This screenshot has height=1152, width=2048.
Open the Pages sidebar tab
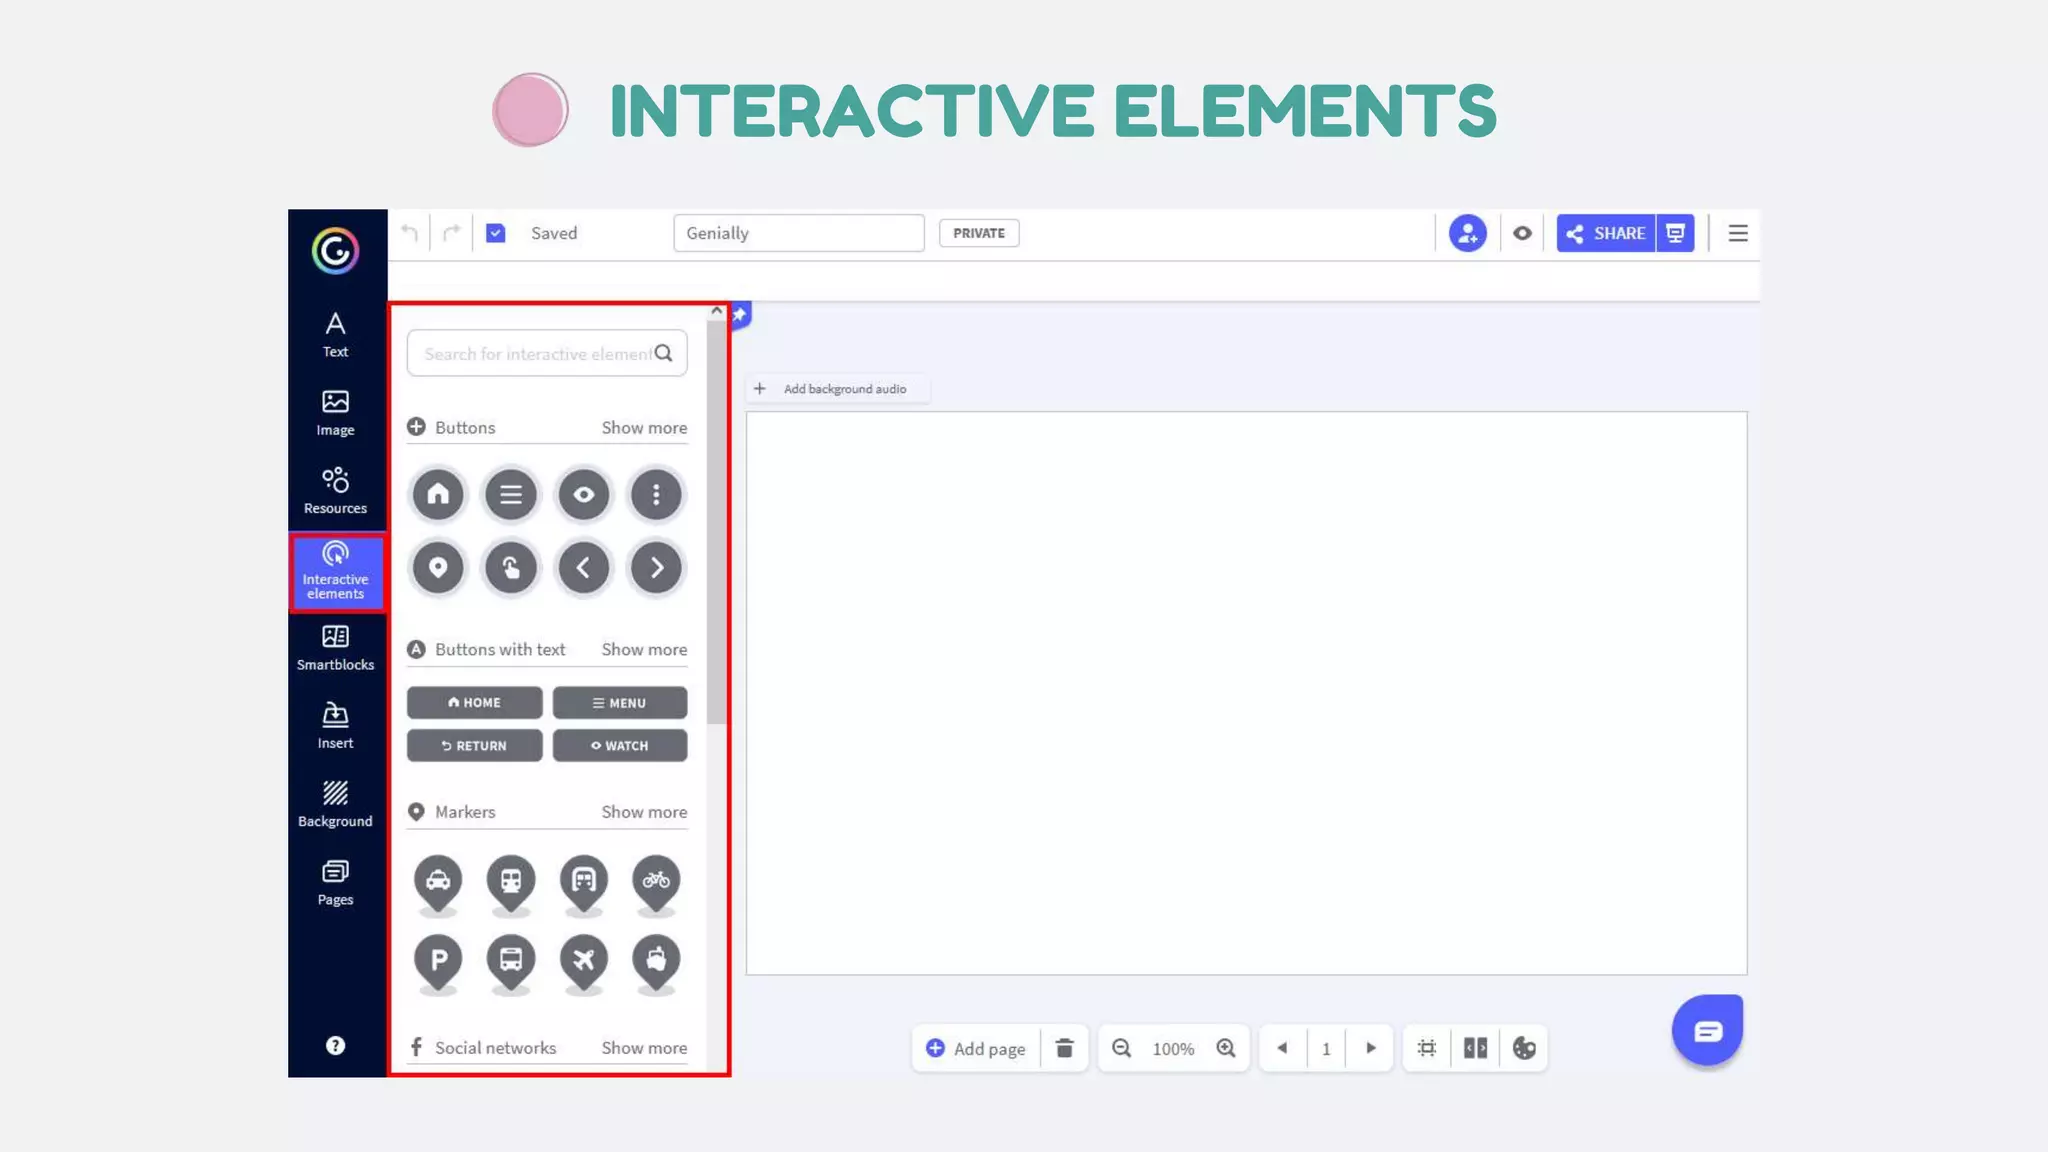pyautogui.click(x=335, y=882)
